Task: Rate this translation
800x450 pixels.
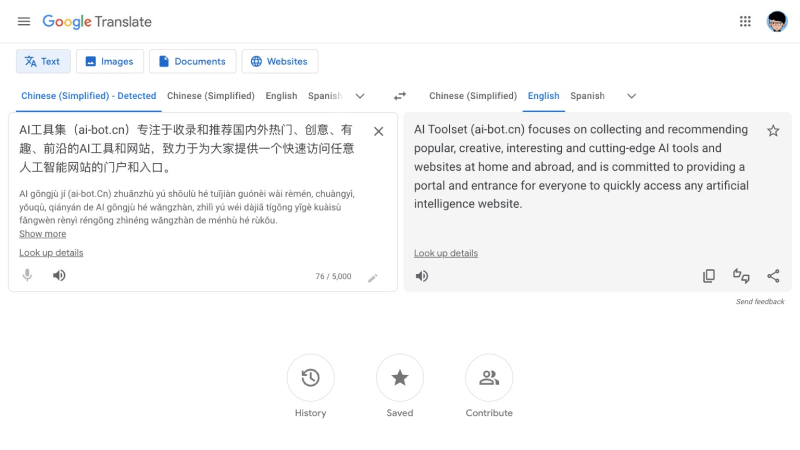Action: pos(741,276)
